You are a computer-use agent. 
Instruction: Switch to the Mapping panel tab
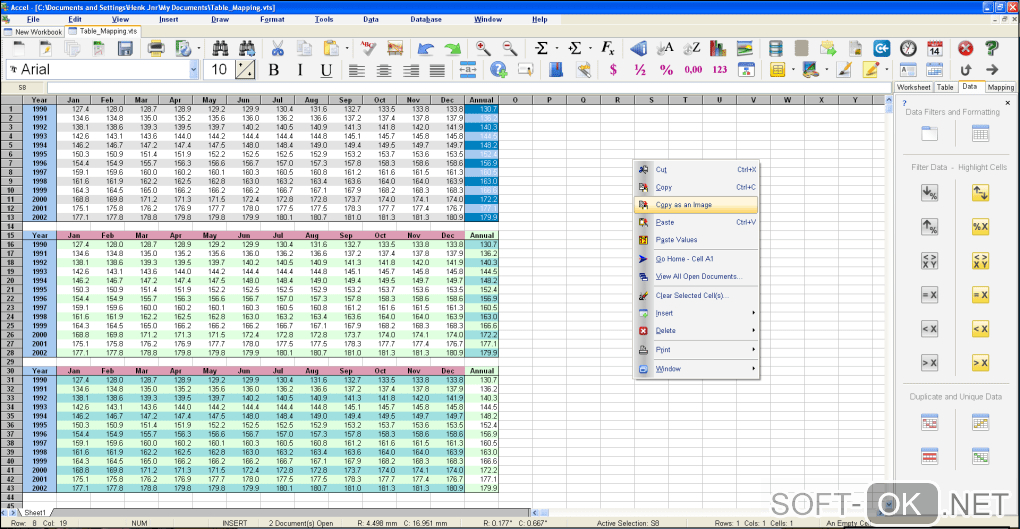pyautogui.click(x=1000, y=87)
